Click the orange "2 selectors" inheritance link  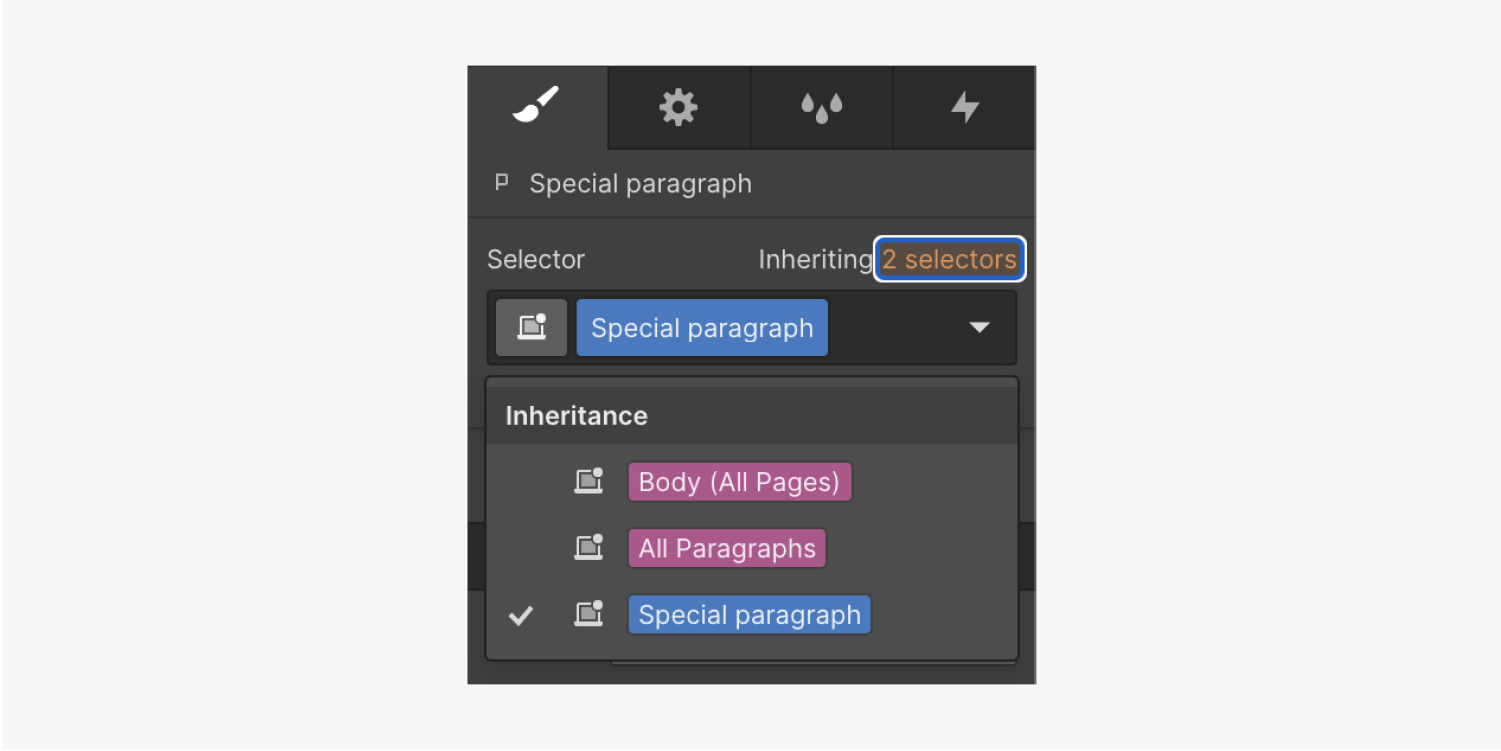click(949, 259)
